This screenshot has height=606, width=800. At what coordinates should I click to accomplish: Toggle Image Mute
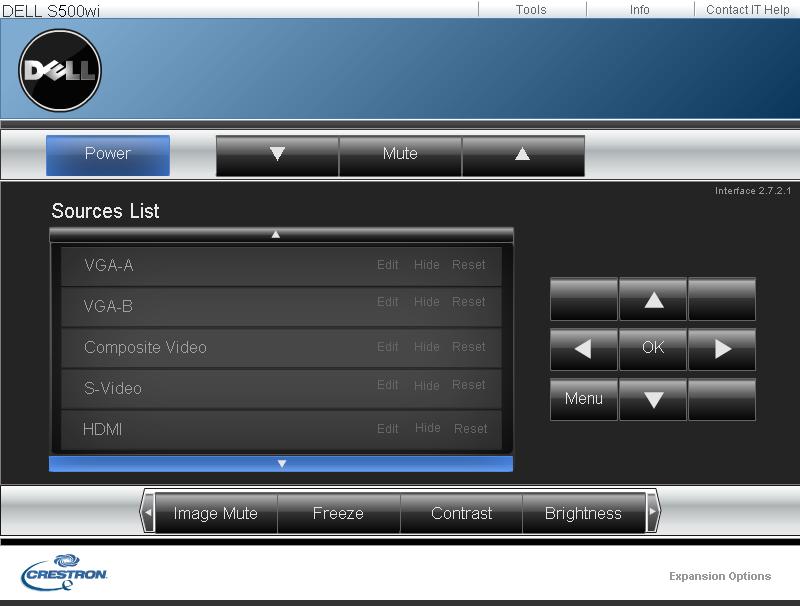(216, 513)
